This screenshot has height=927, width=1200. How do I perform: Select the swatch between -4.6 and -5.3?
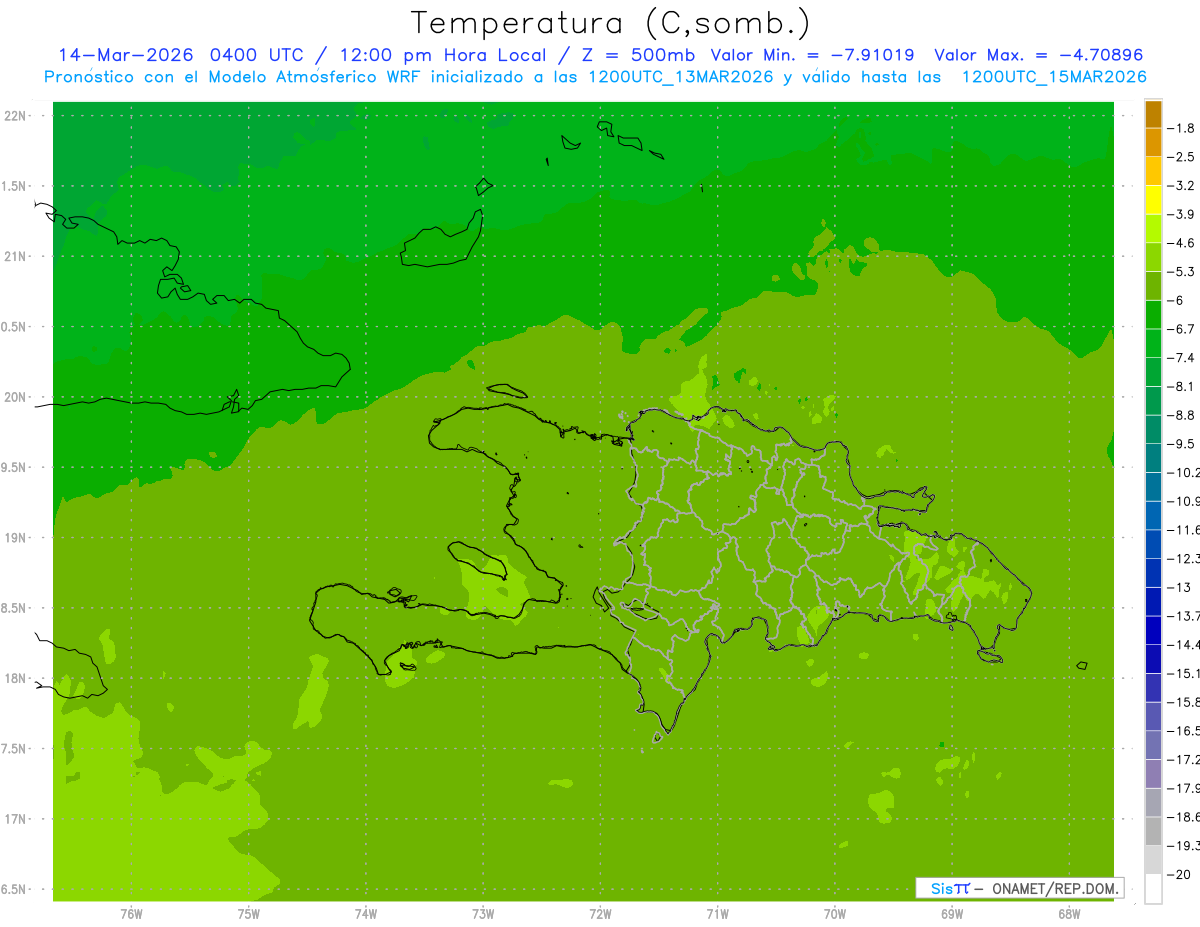pyautogui.click(x=1153, y=257)
